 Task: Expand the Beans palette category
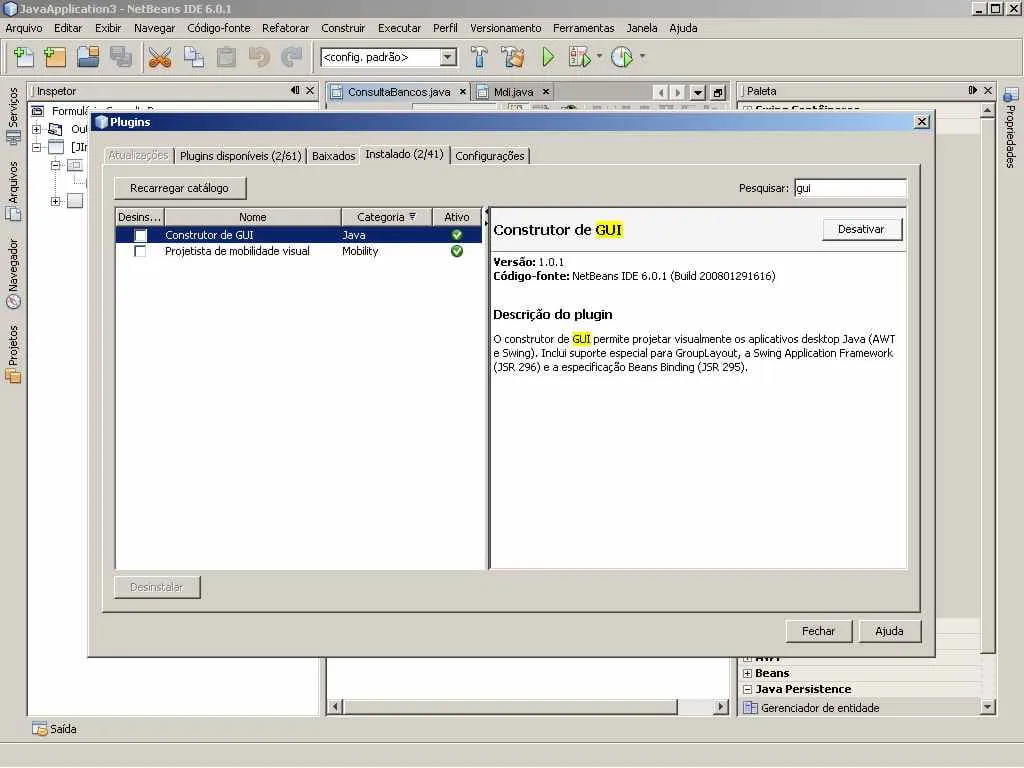(747, 673)
